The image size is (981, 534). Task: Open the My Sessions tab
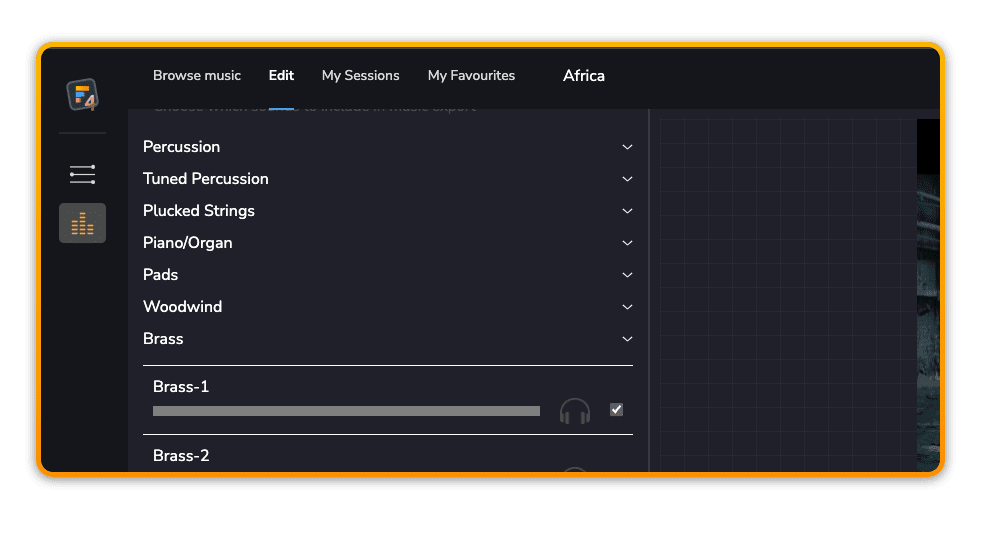click(x=360, y=76)
